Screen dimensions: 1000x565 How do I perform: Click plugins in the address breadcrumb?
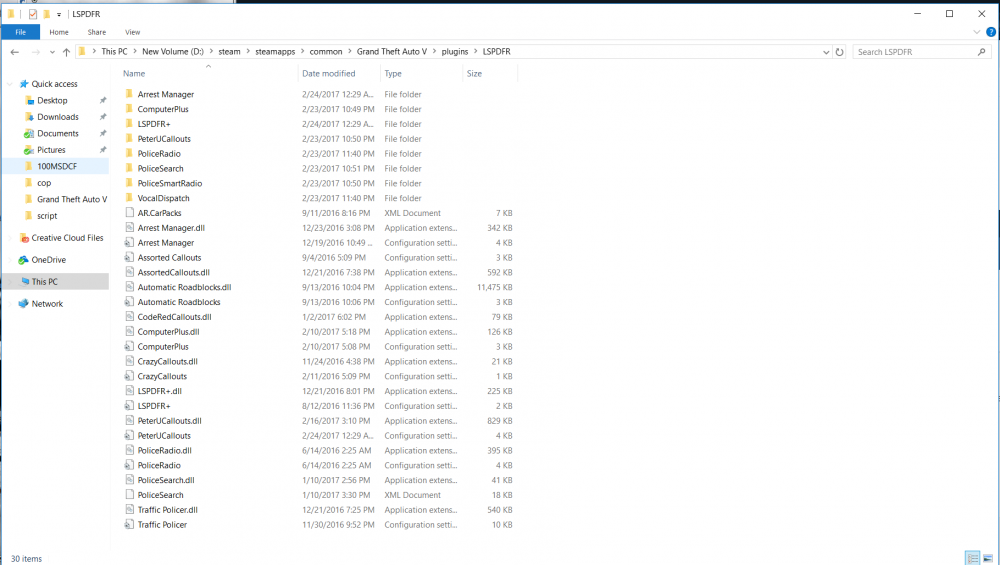[x=455, y=52]
